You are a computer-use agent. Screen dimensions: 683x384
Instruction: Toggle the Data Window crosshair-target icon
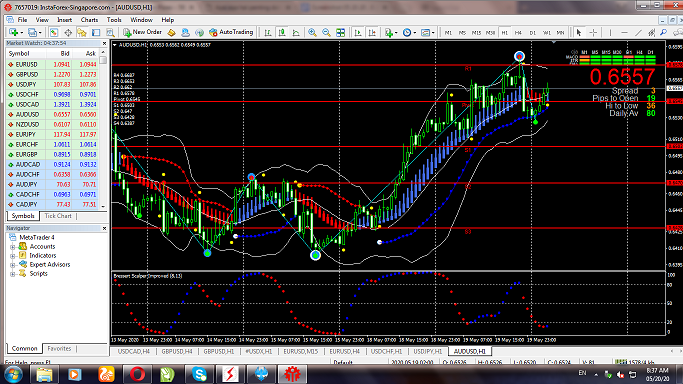click(68, 32)
